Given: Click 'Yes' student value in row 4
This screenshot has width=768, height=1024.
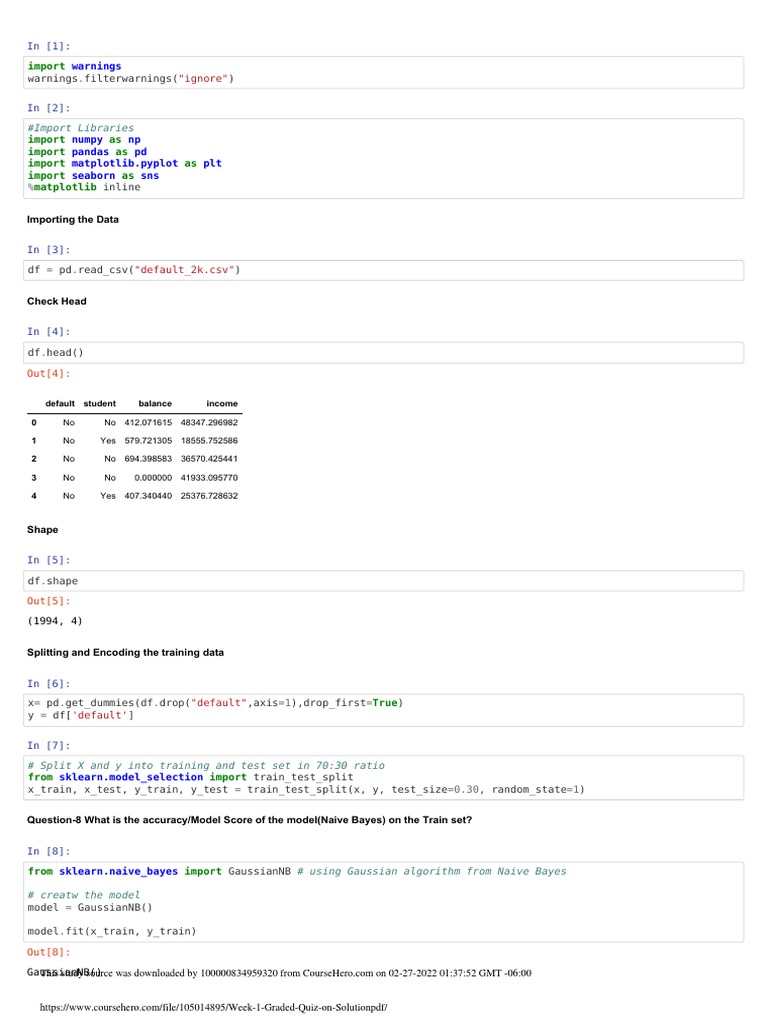Looking at the screenshot, I should [x=108, y=496].
